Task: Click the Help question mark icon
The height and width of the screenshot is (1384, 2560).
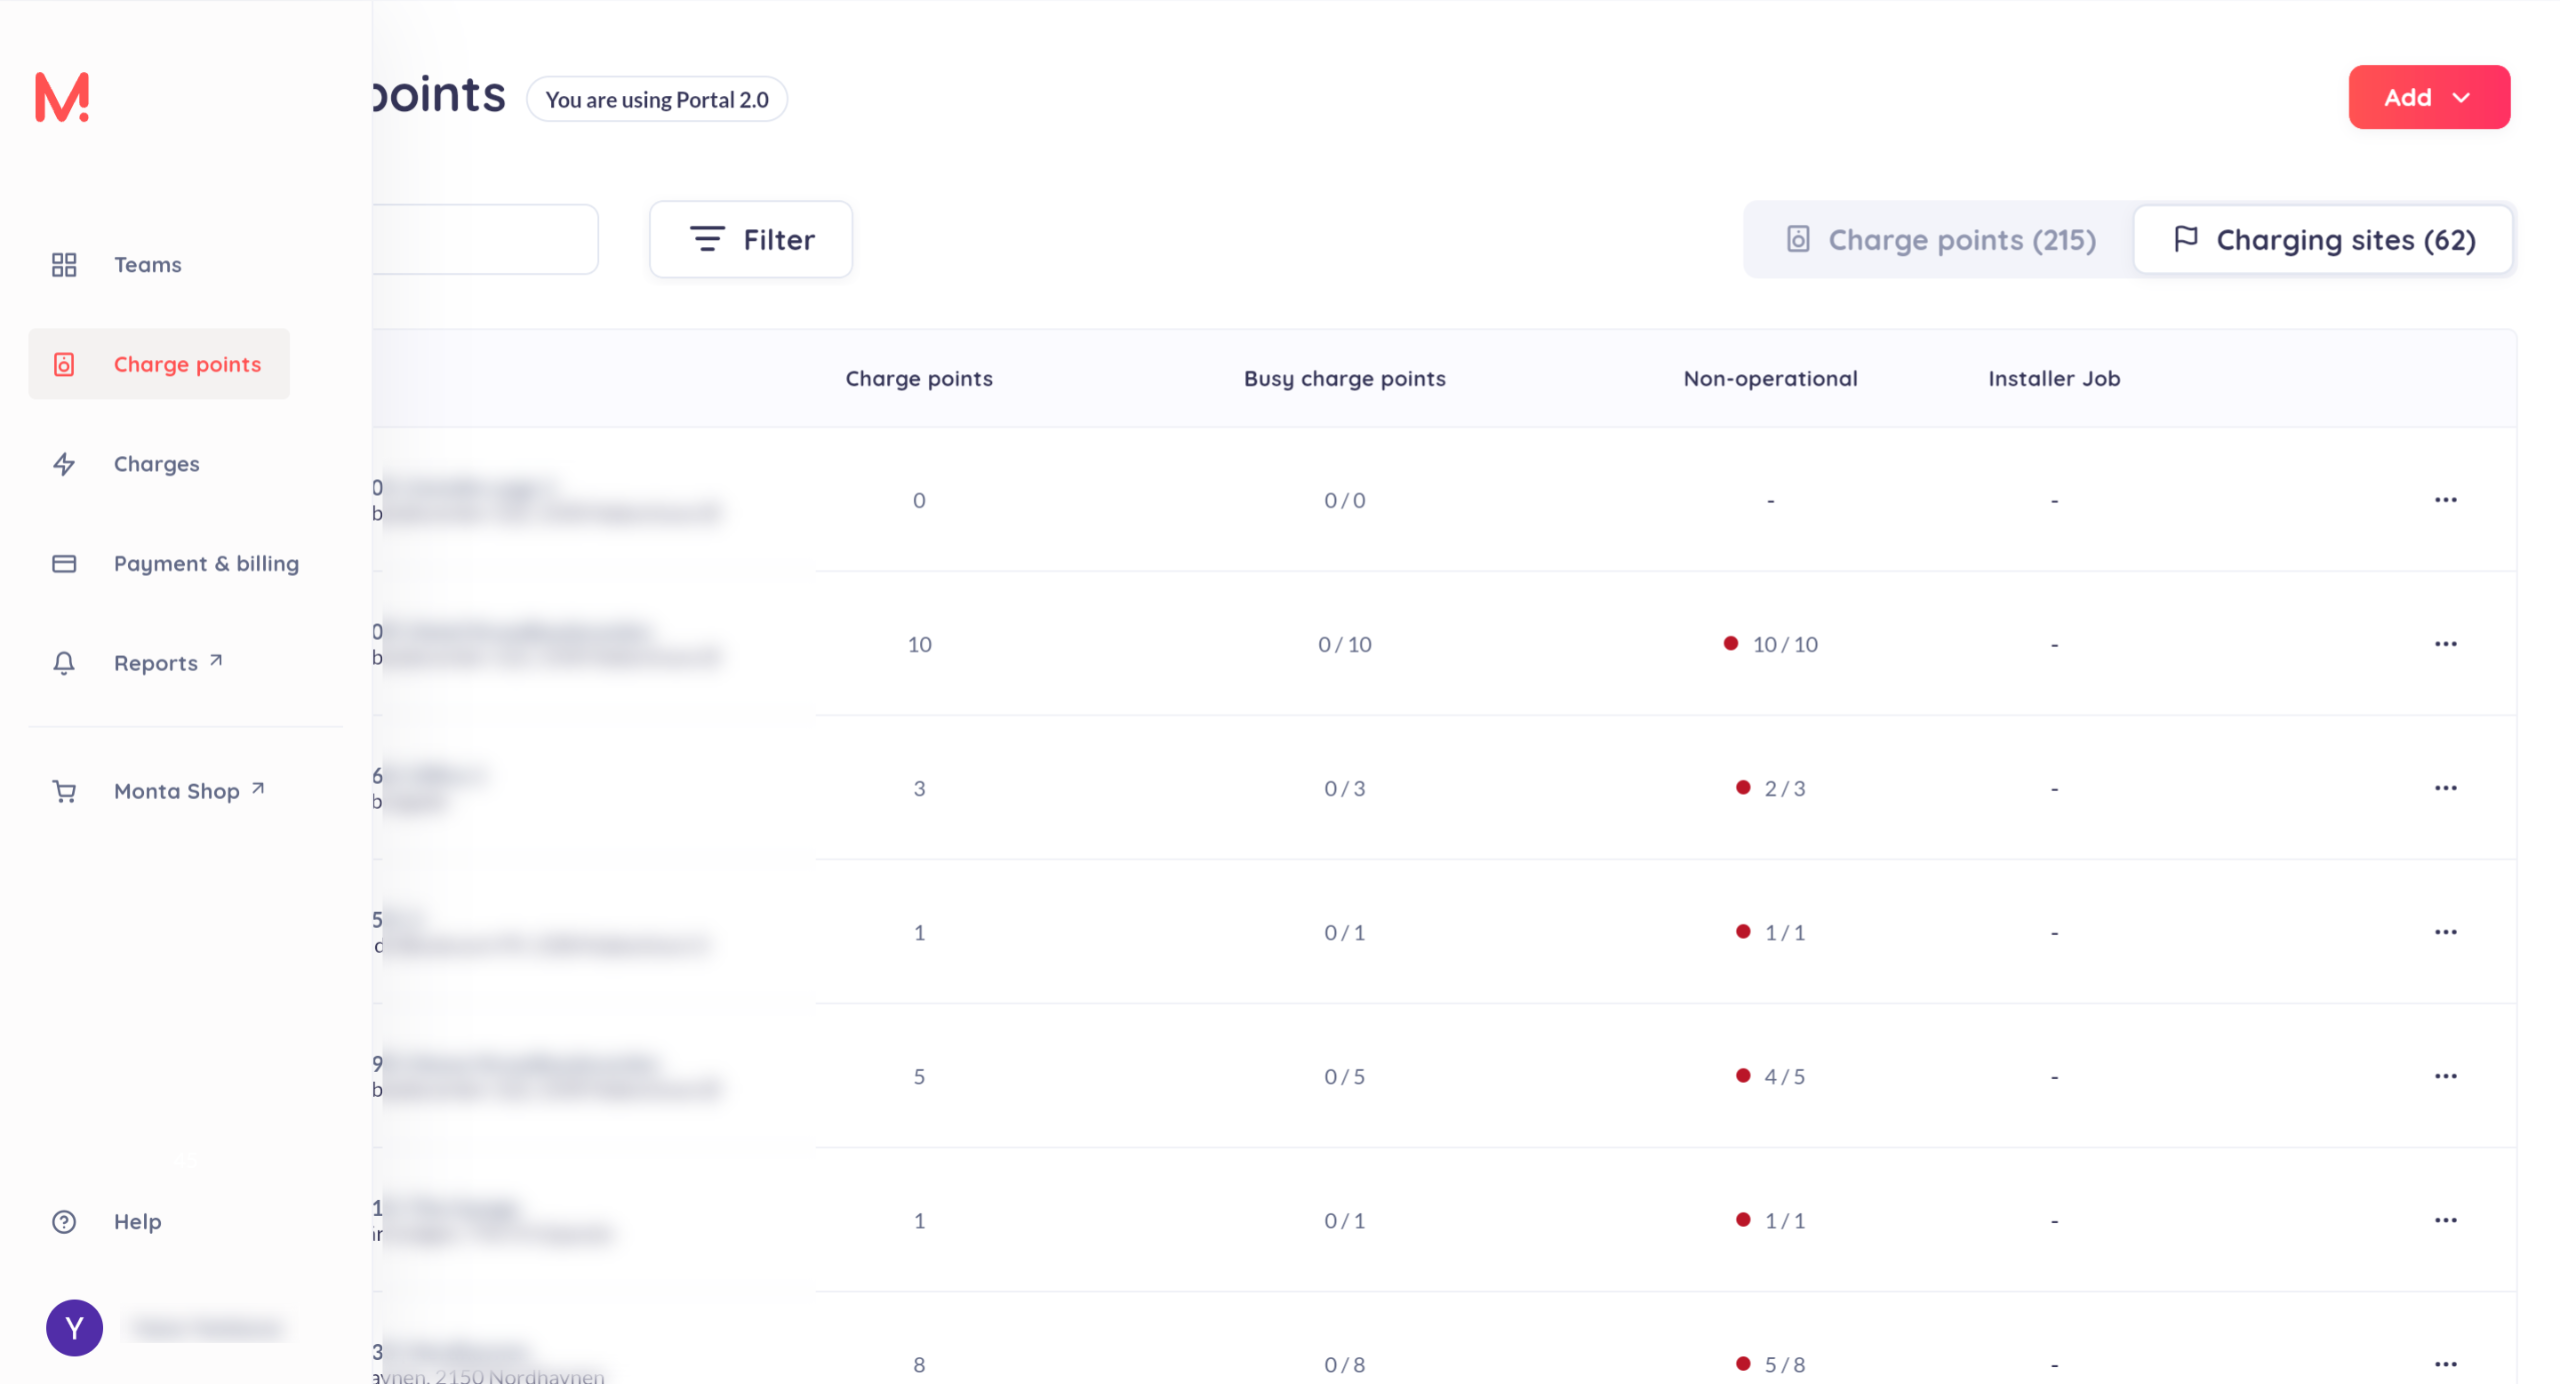Action: point(64,1221)
